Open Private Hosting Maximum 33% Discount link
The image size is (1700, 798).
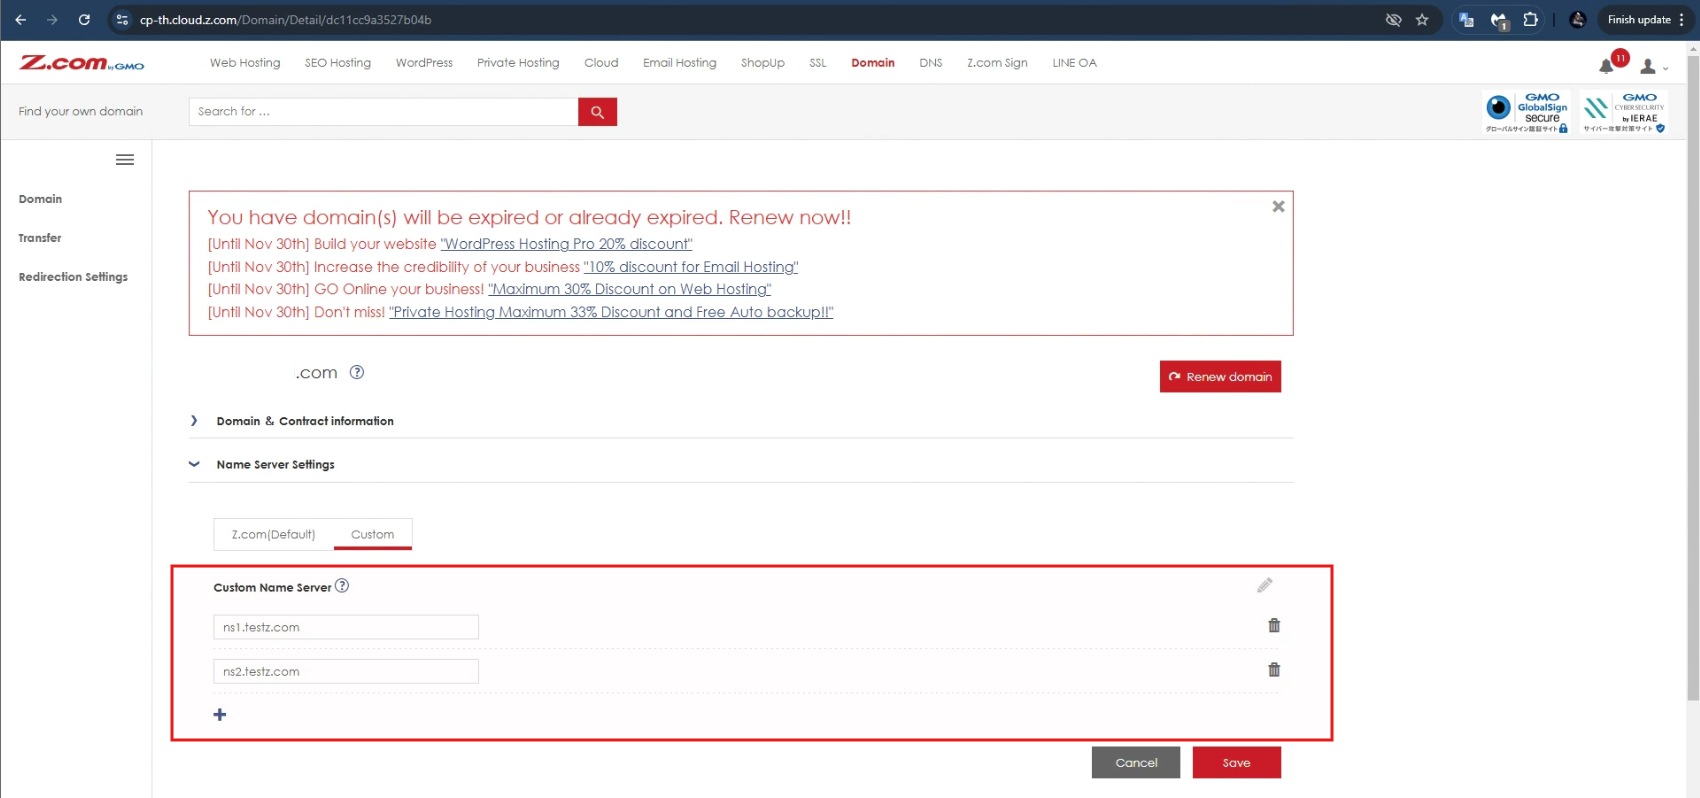(611, 312)
